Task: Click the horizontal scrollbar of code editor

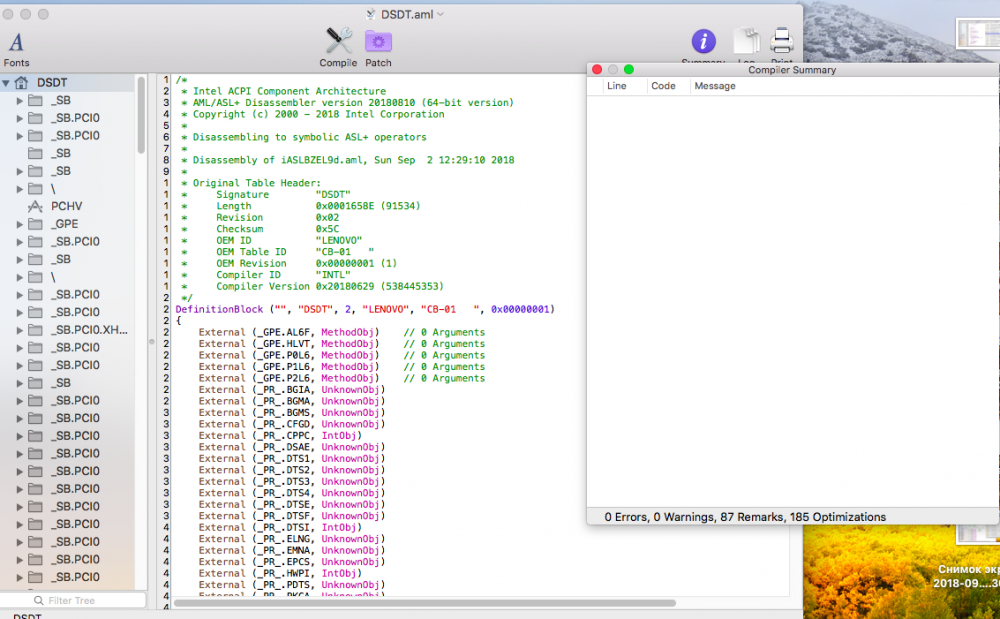Action: [425, 602]
